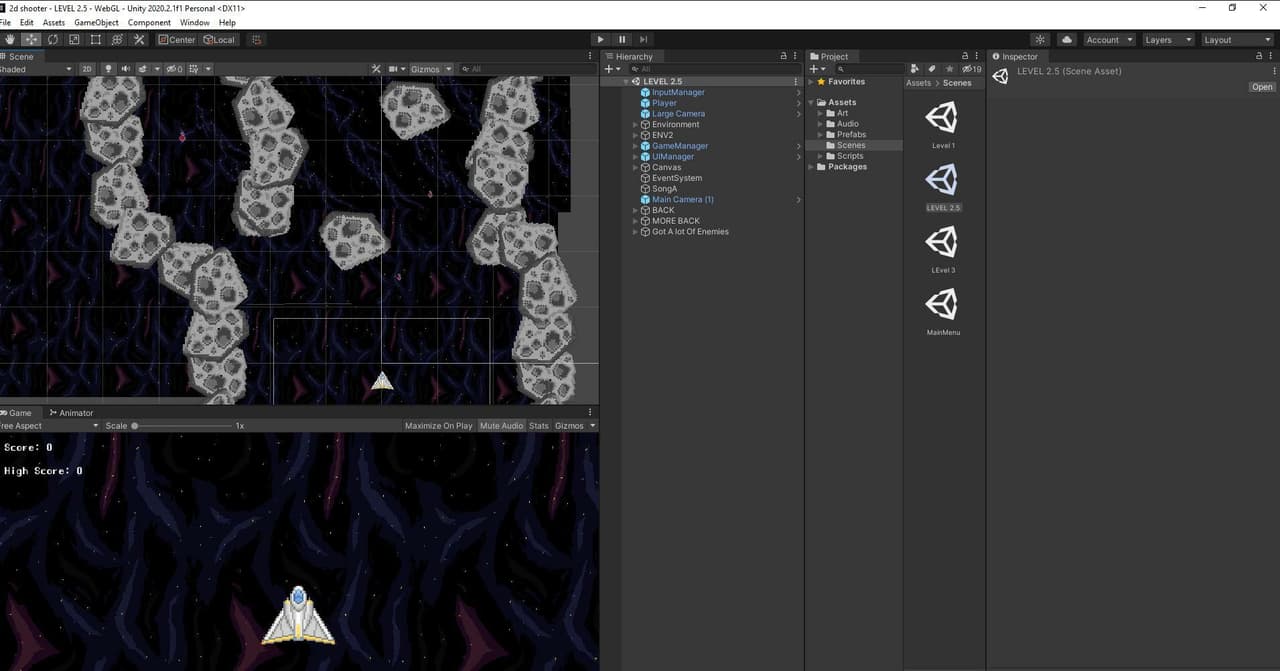Open the File menu
The width and height of the screenshot is (1280, 671).
5,22
